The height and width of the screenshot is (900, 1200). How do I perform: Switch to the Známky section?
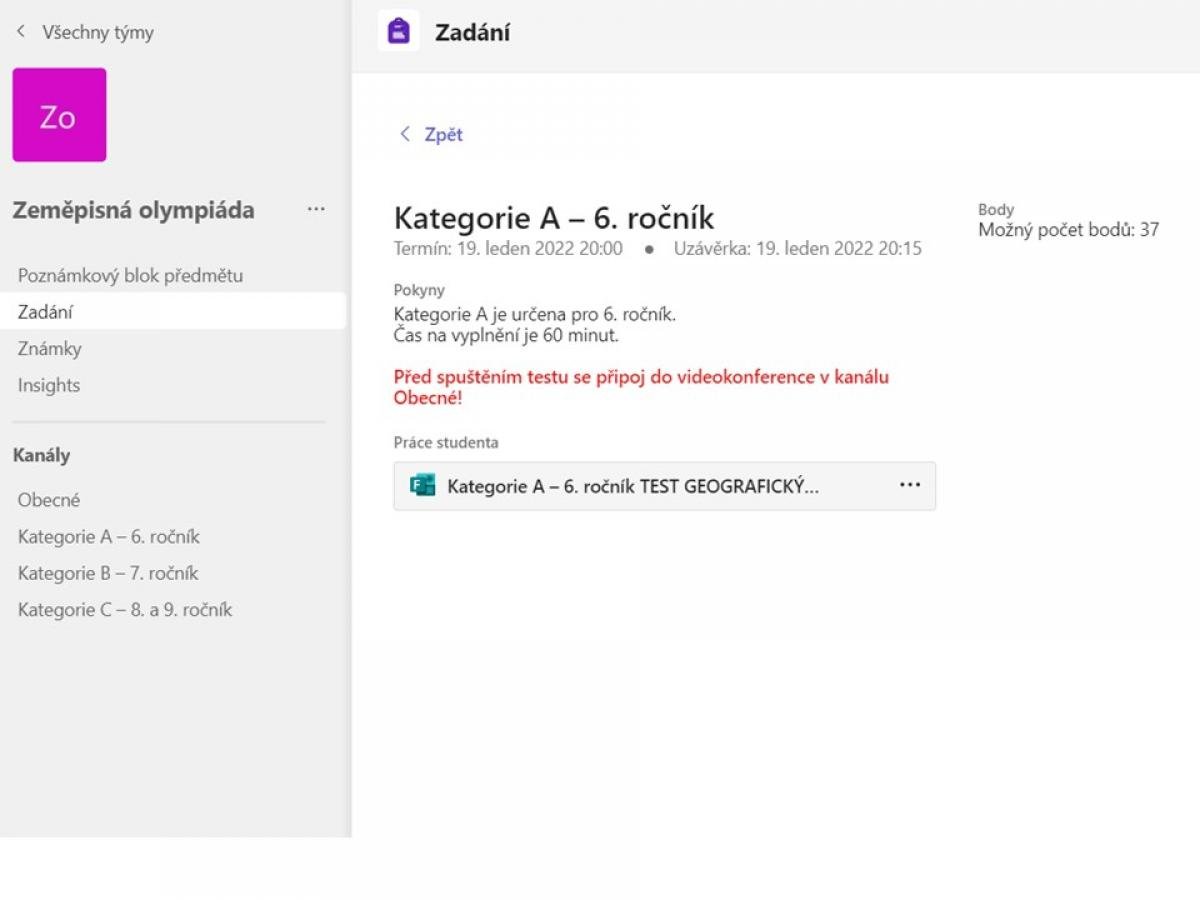pyautogui.click(x=49, y=349)
